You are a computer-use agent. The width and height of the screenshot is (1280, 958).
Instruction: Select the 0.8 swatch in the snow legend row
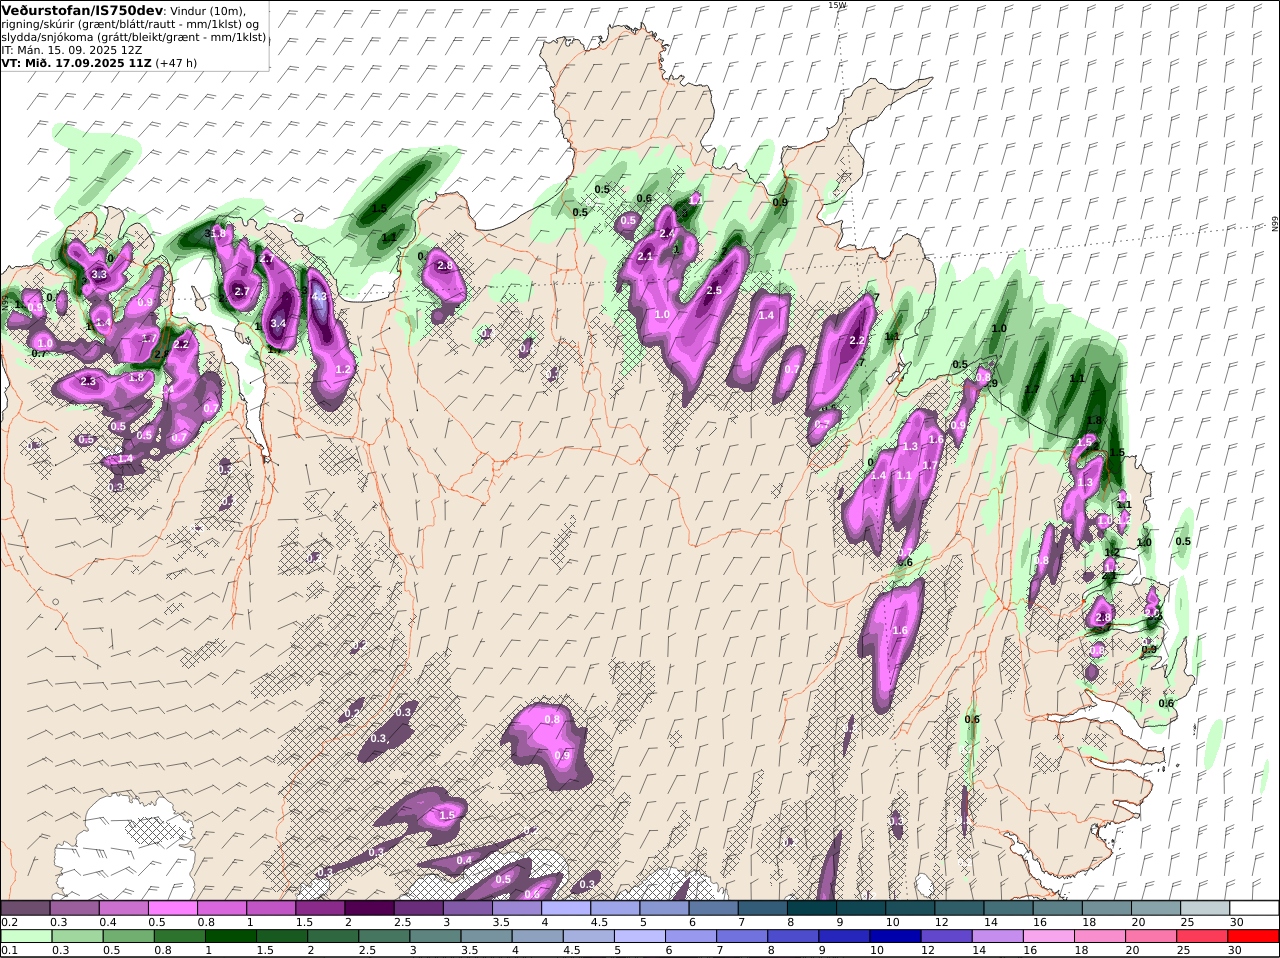(x=221, y=907)
